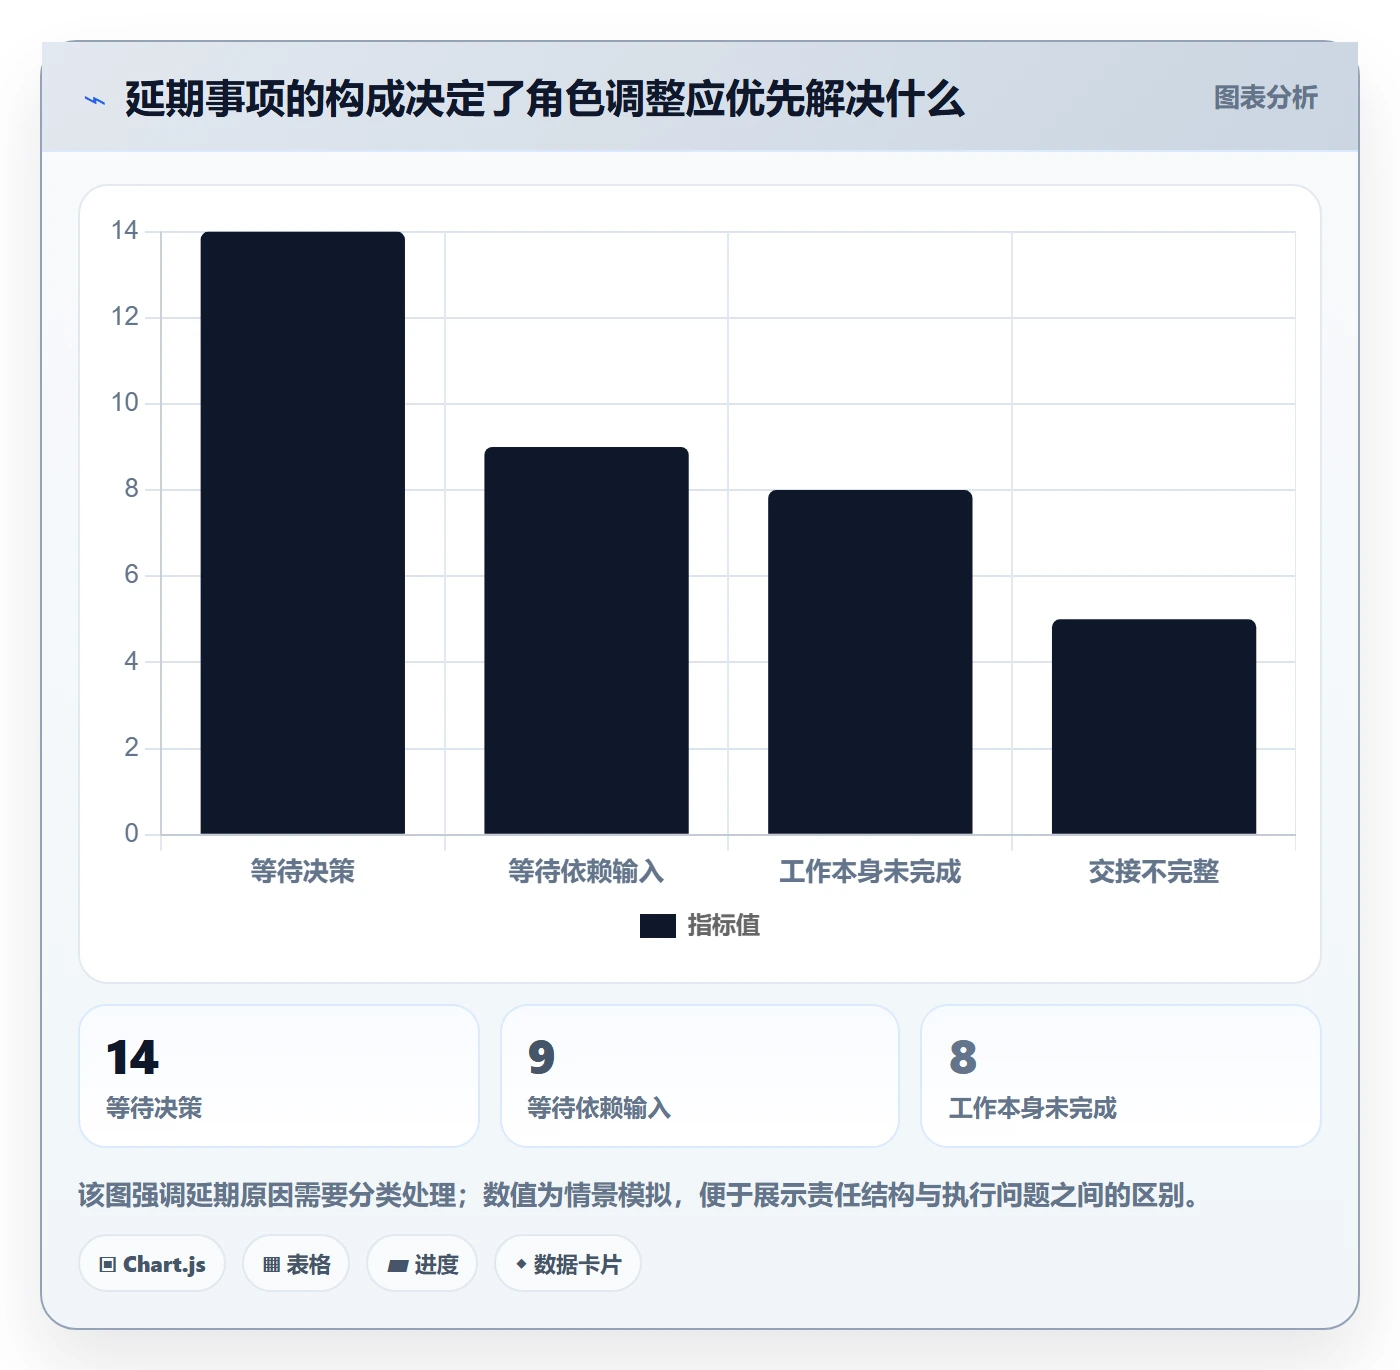This screenshot has width=1400, height=1370.
Task: Click the Chart.js tag chip
Action: coord(152,1264)
